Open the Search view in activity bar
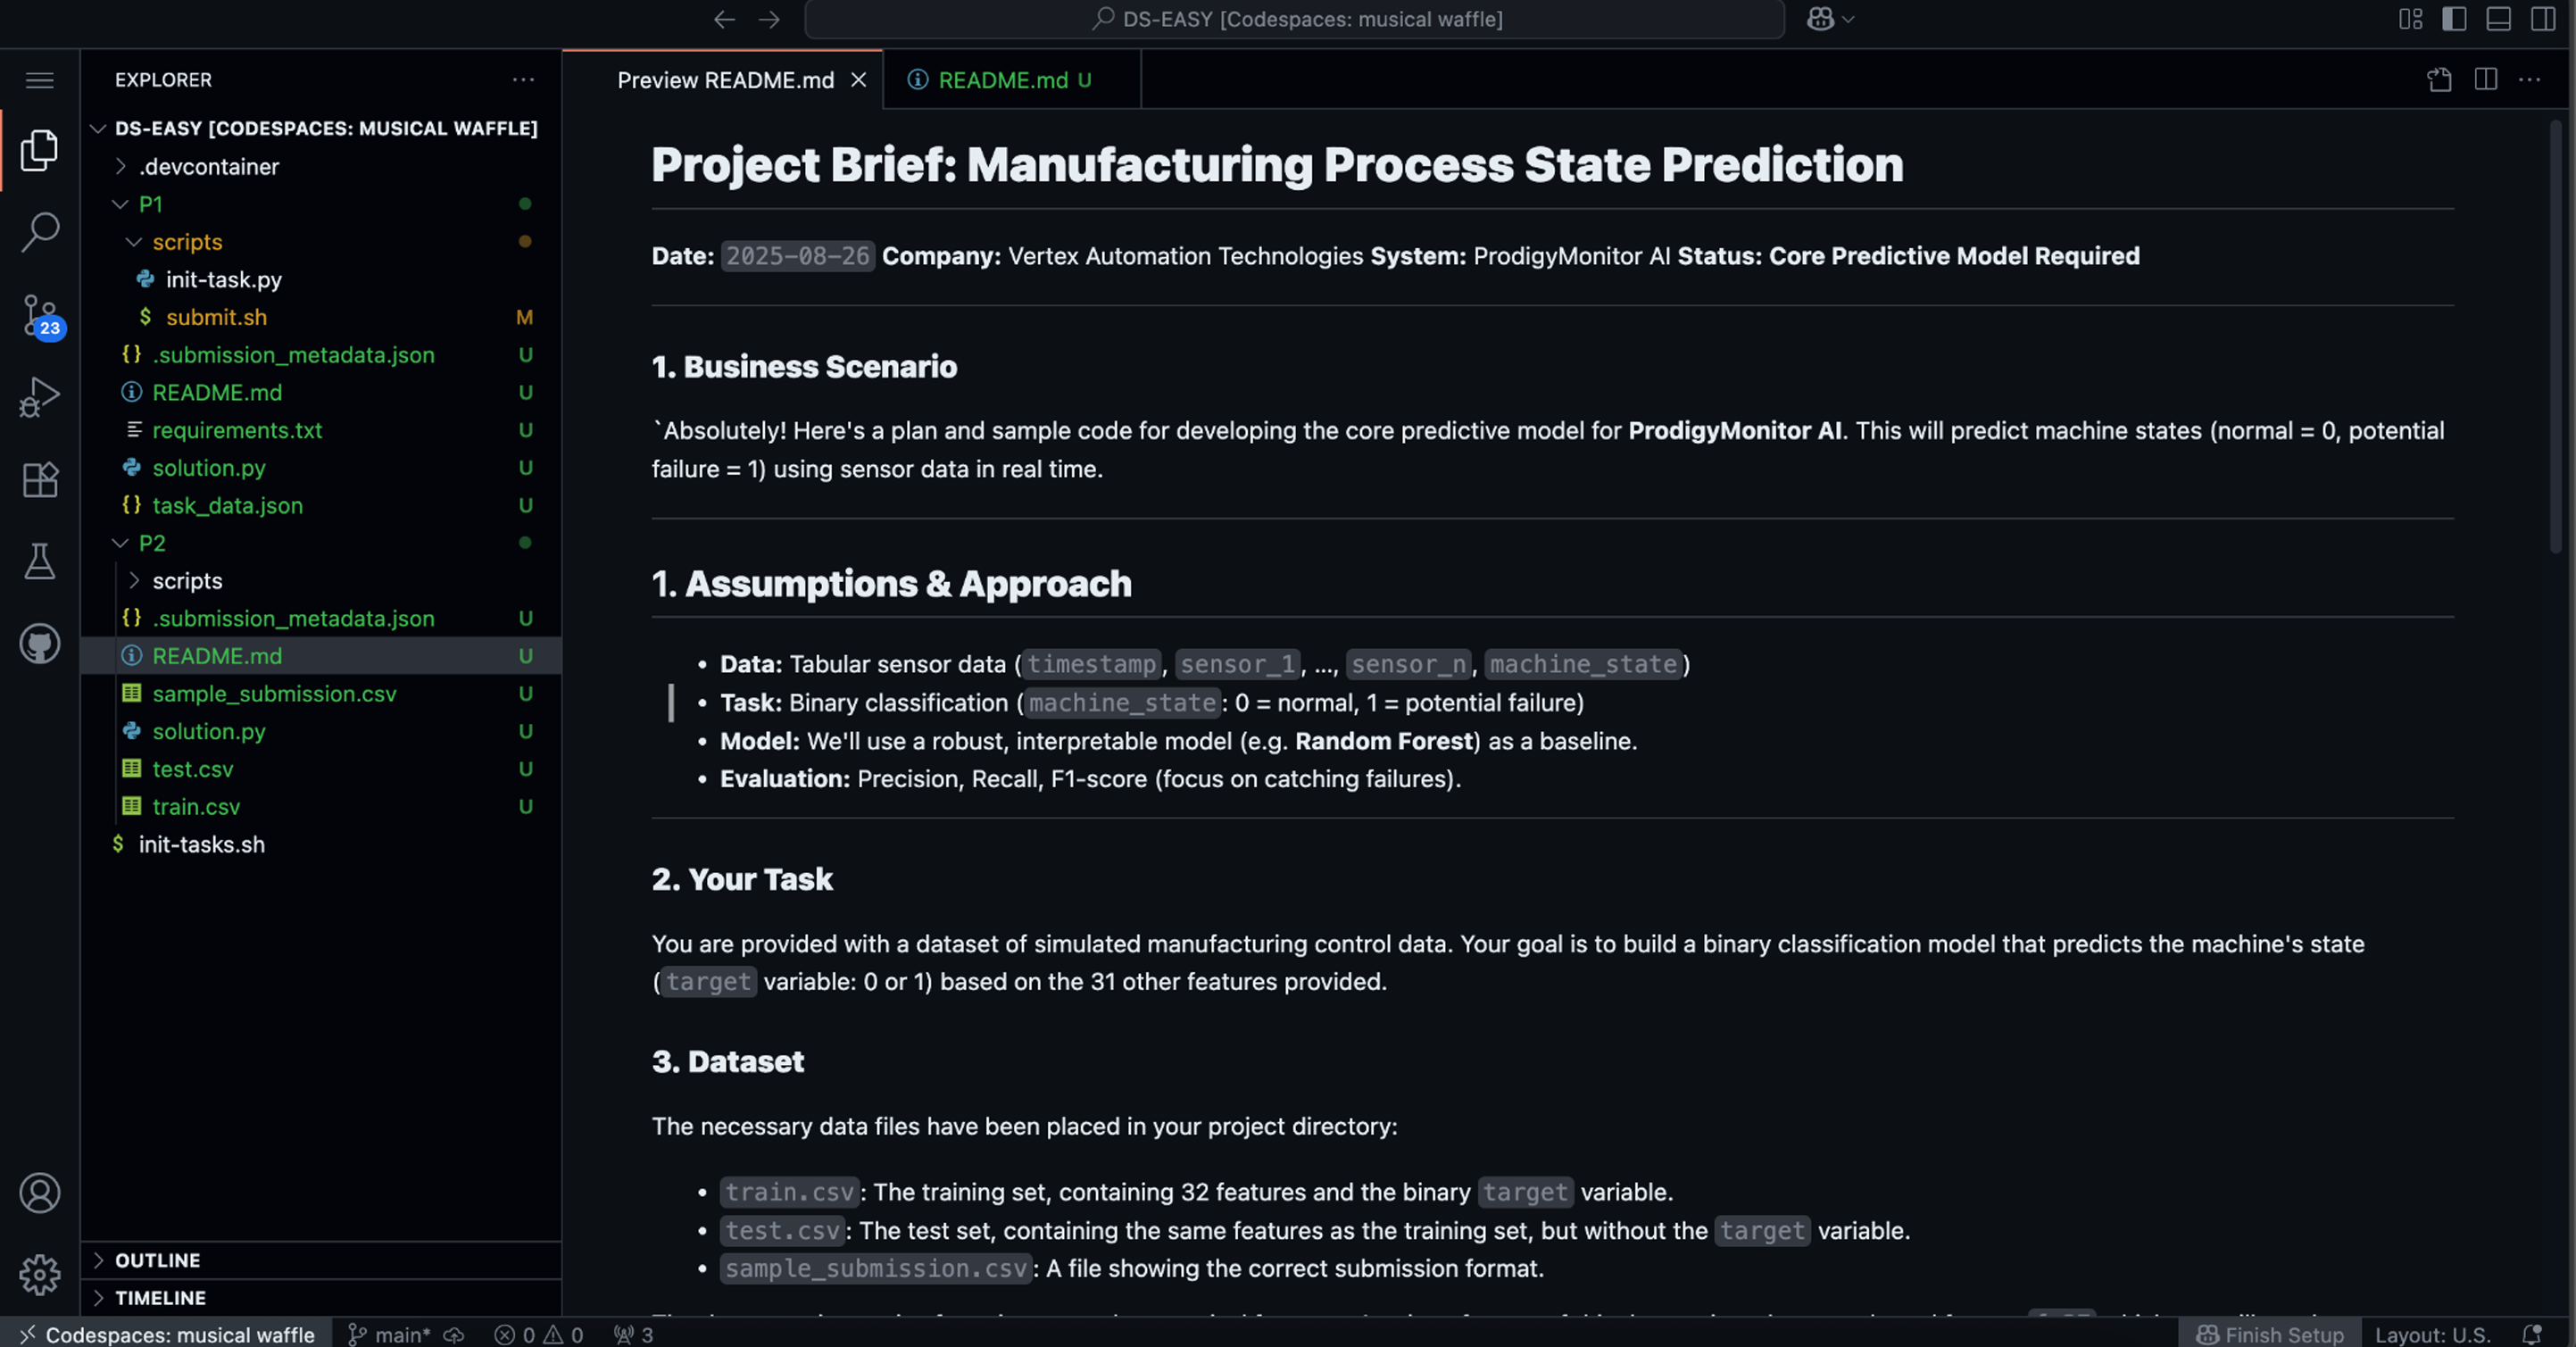The height and width of the screenshot is (1347, 2576). (40, 232)
